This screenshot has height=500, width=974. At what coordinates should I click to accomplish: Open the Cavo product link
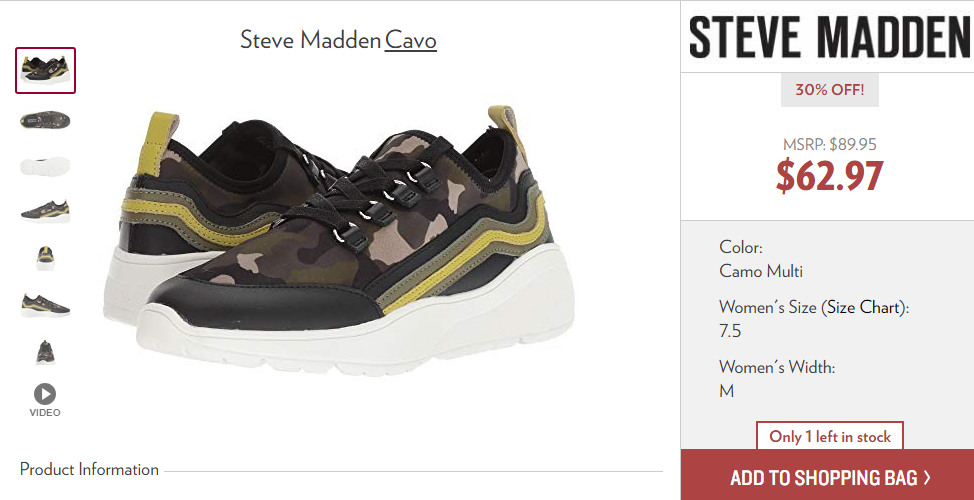point(411,40)
